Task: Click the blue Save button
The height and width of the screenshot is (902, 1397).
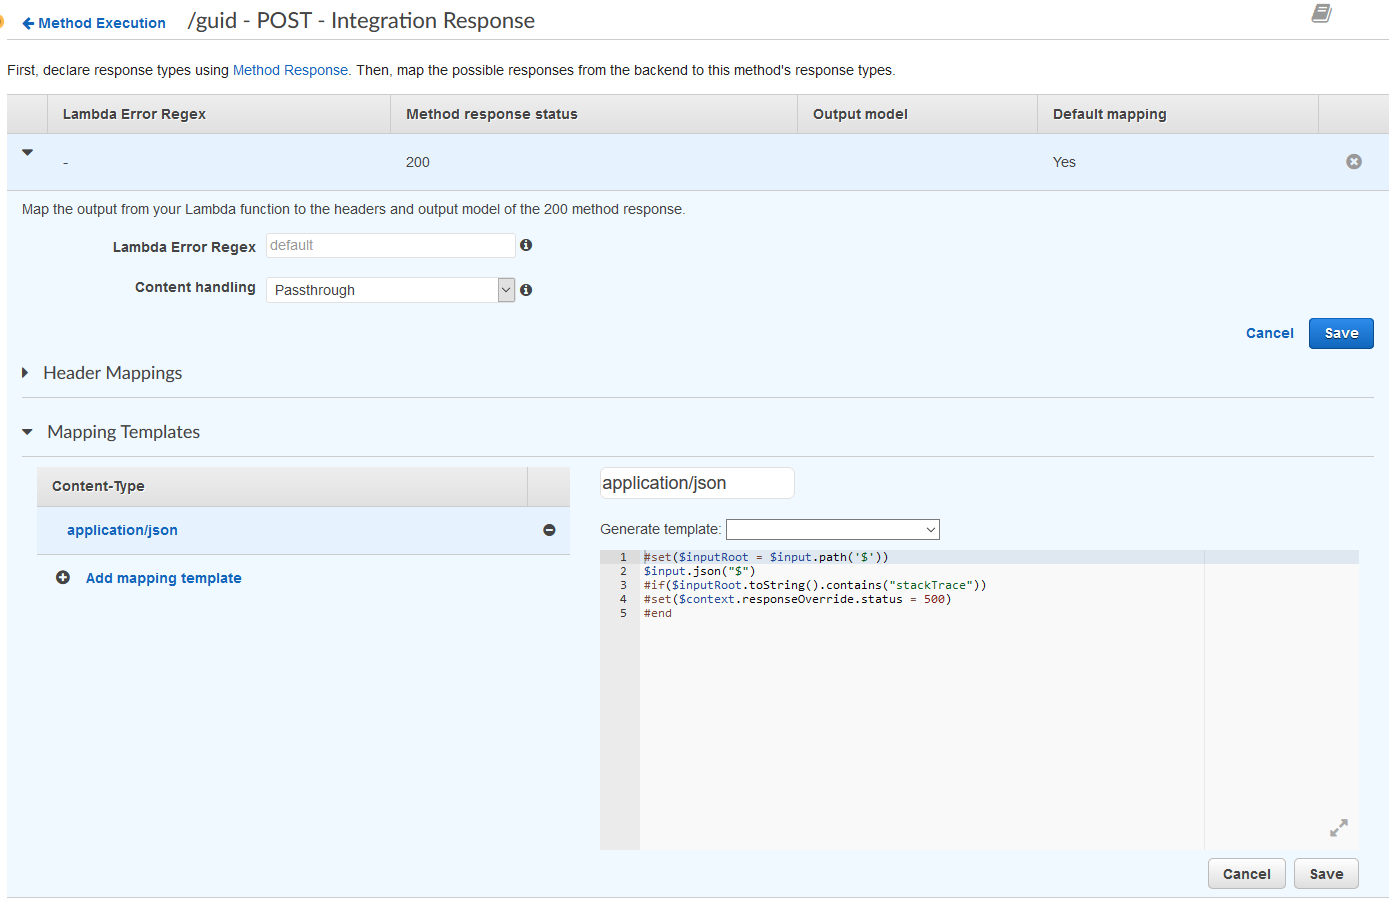Action: coord(1340,333)
